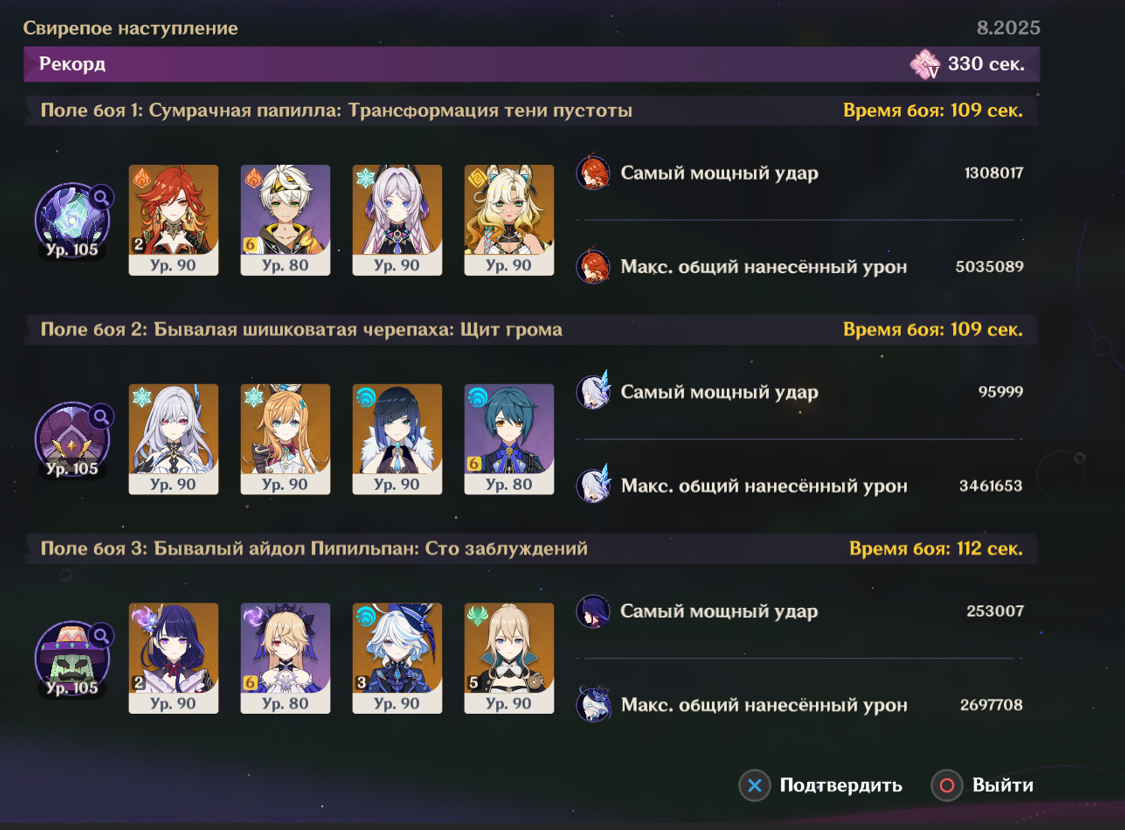Viewport: 1125px width, 830px height.
Task: Click the Anemo blonde character card
Action: pos(509,658)
